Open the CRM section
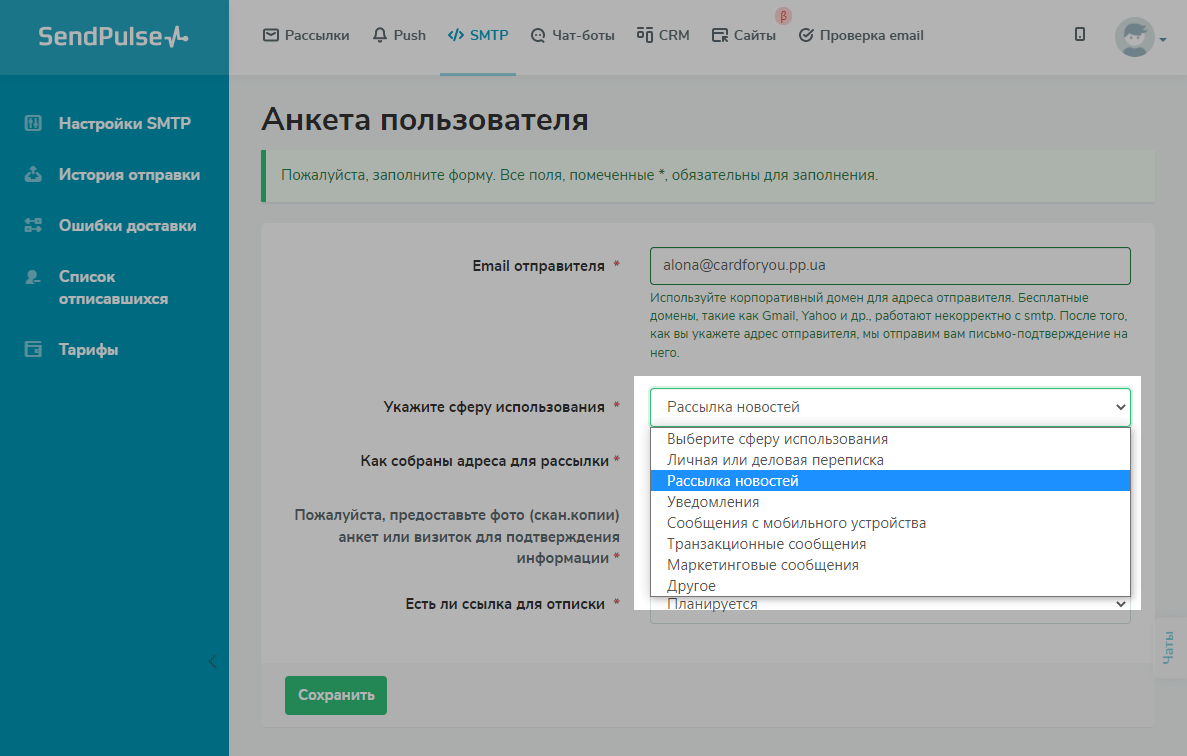Screen dimensions: 1187x756 663,35
